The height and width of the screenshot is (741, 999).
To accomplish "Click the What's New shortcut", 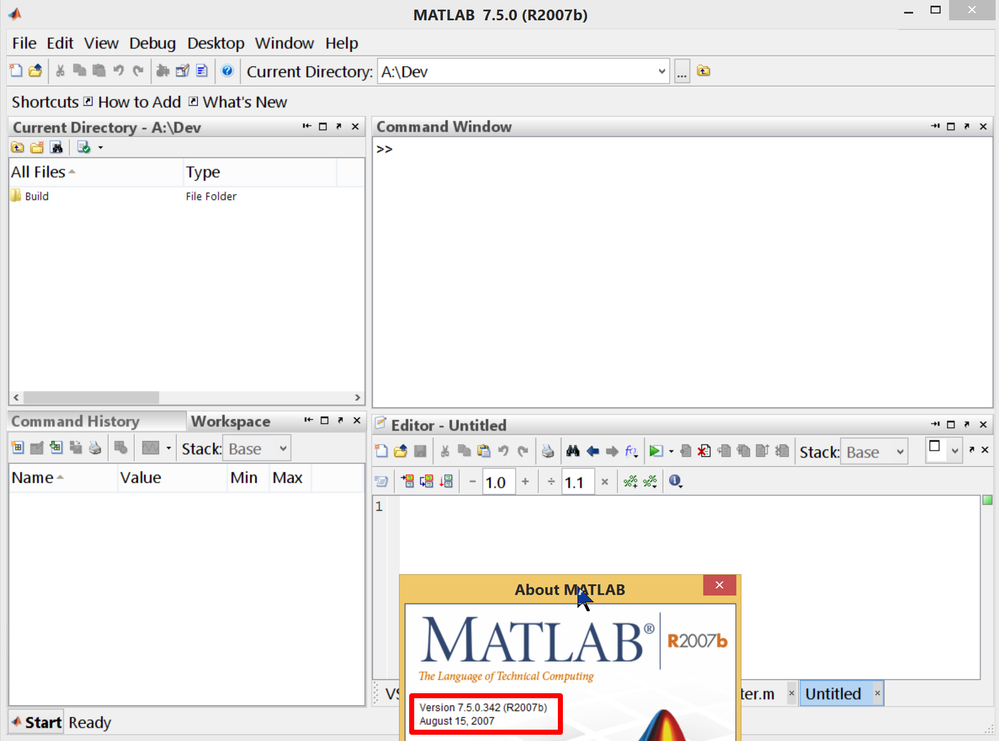I will click(238, 102).
